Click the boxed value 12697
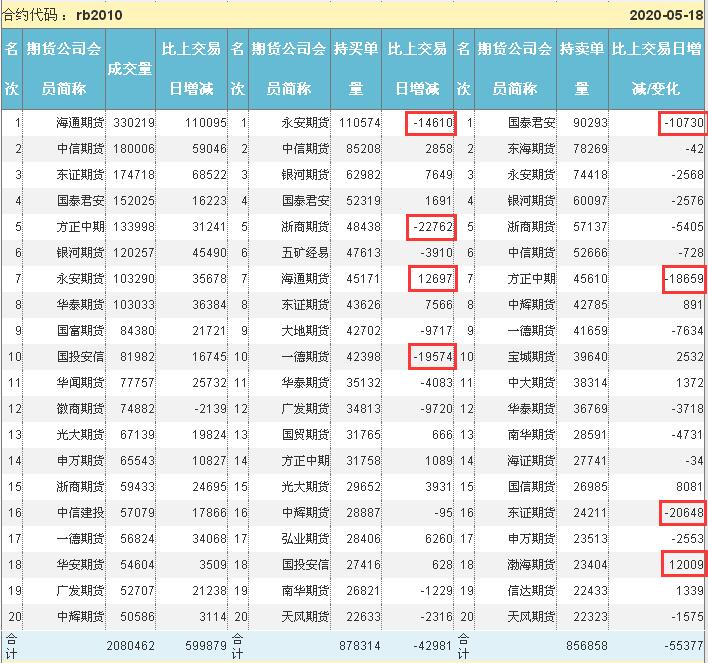The width and height of the screenshot is (708, 663). tap(435, 279)
